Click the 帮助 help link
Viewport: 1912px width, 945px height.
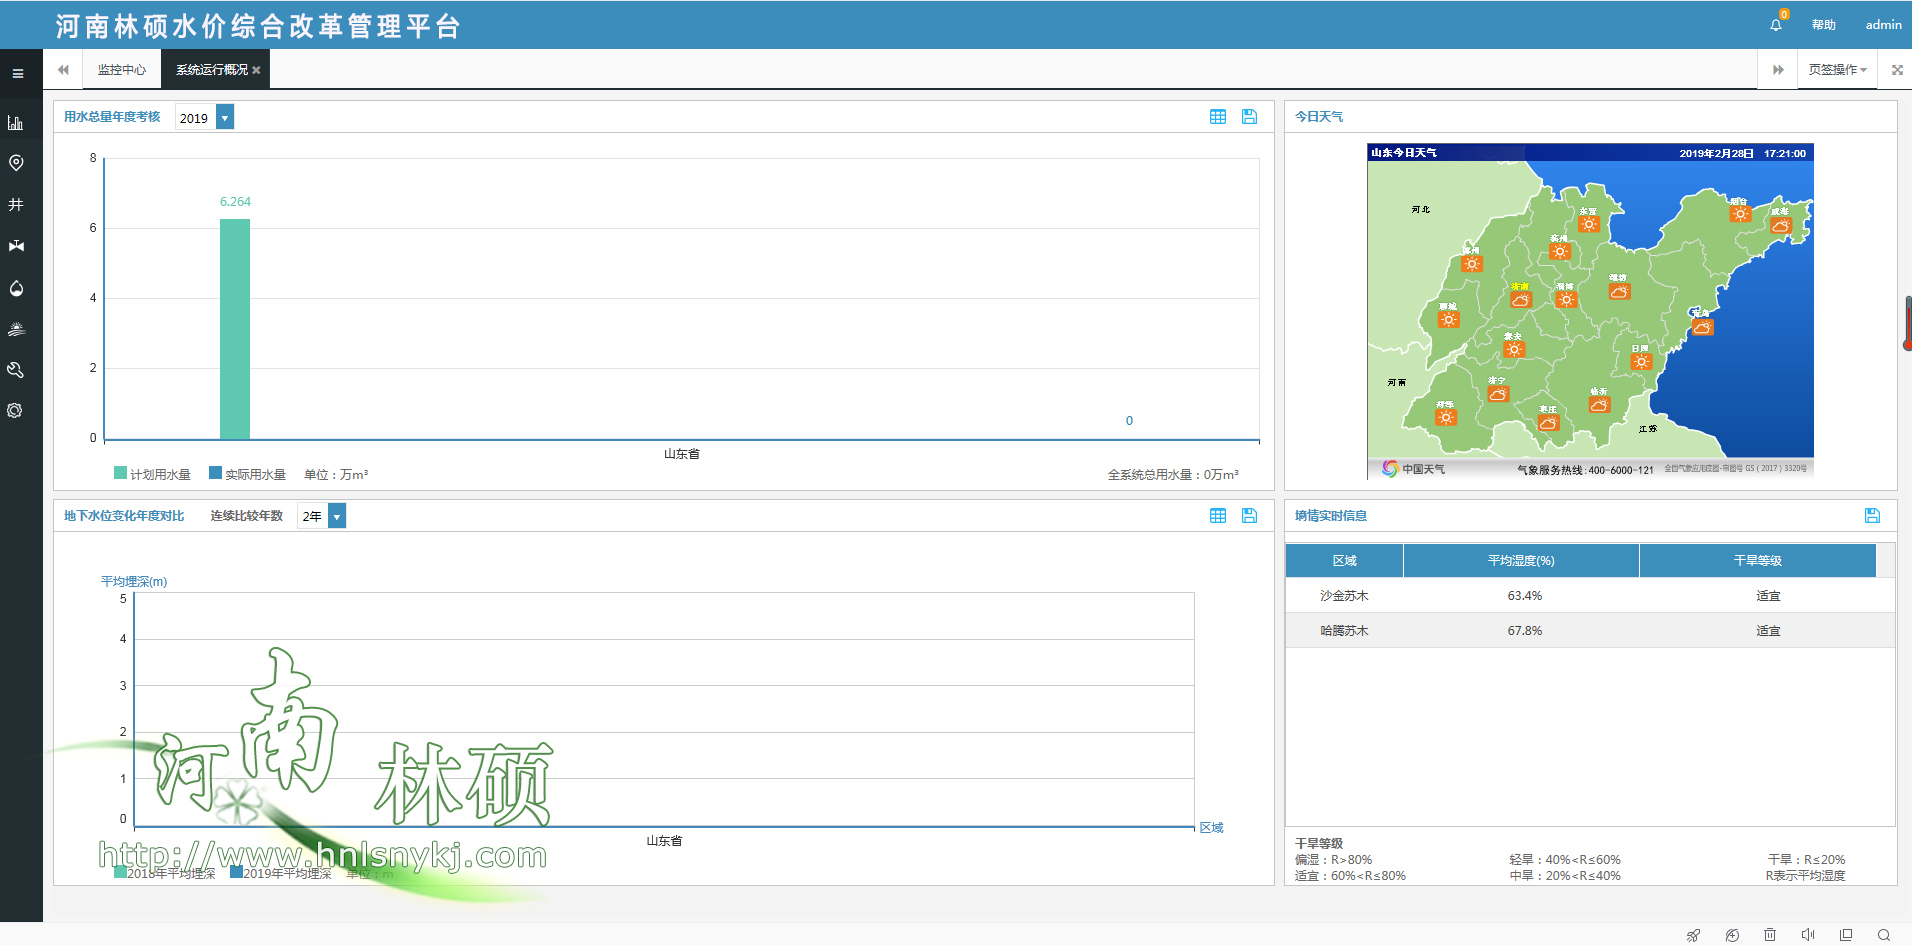[x=1823, y=25]
